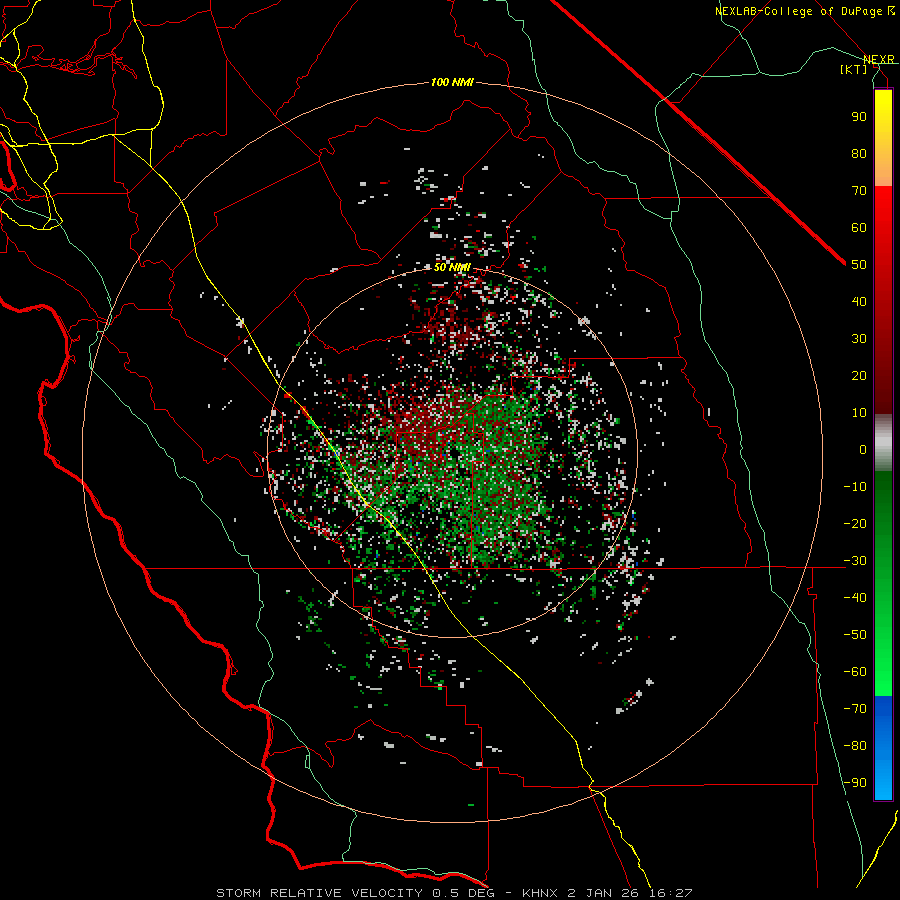
Task: Click the "100 NMI" range ring label
Action: pyautogui.click(x=452, y=82)
